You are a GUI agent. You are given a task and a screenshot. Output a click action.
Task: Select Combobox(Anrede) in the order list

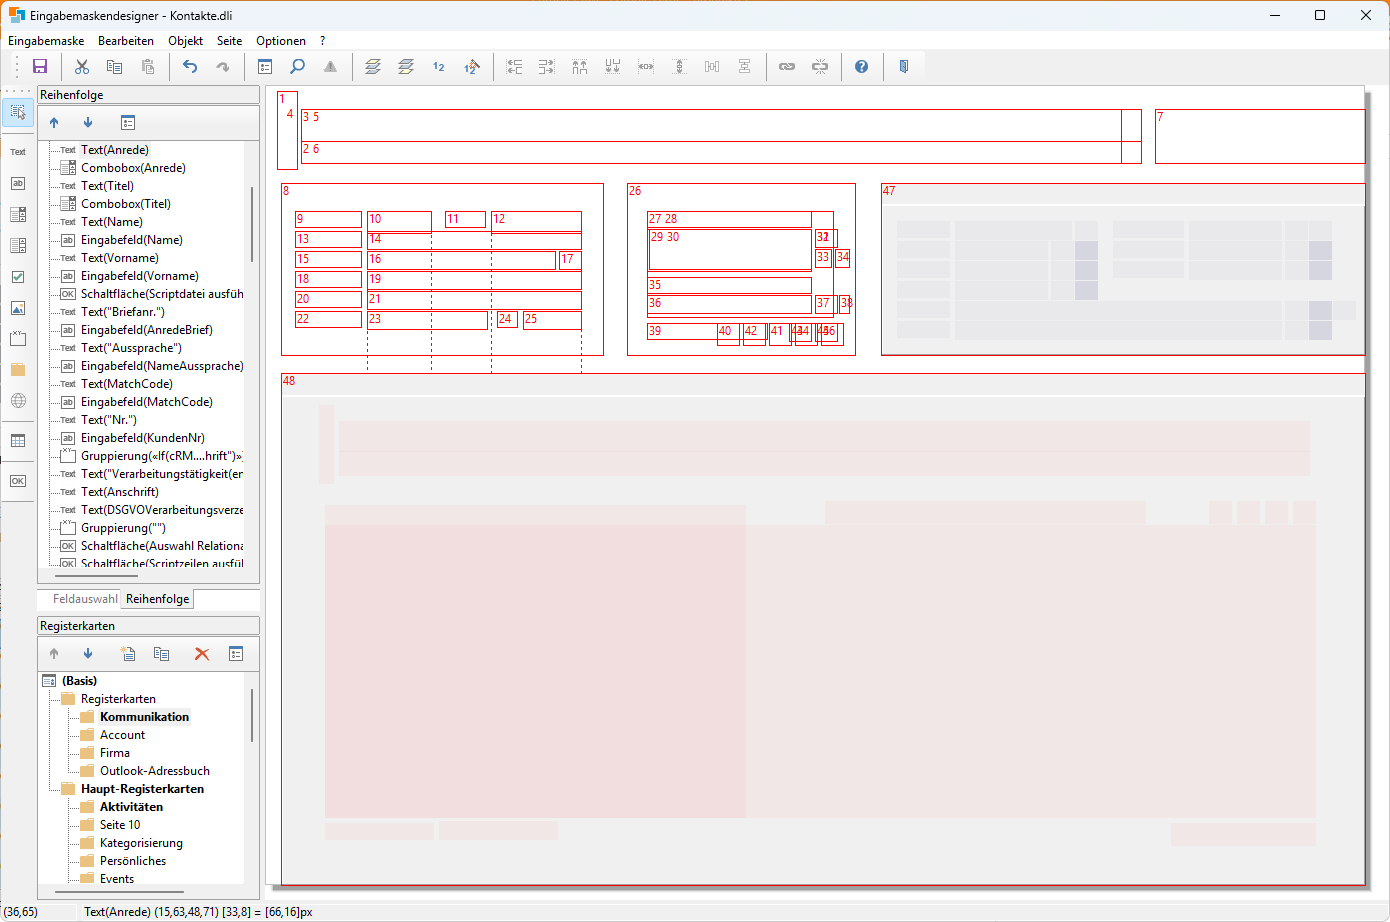tap(133, 168)
